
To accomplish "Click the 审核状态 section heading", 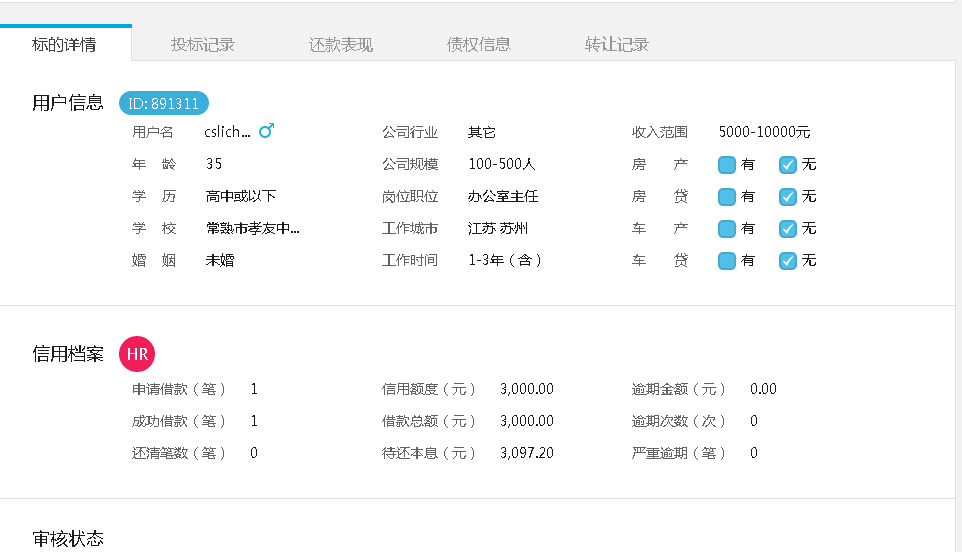I will 68,539.
